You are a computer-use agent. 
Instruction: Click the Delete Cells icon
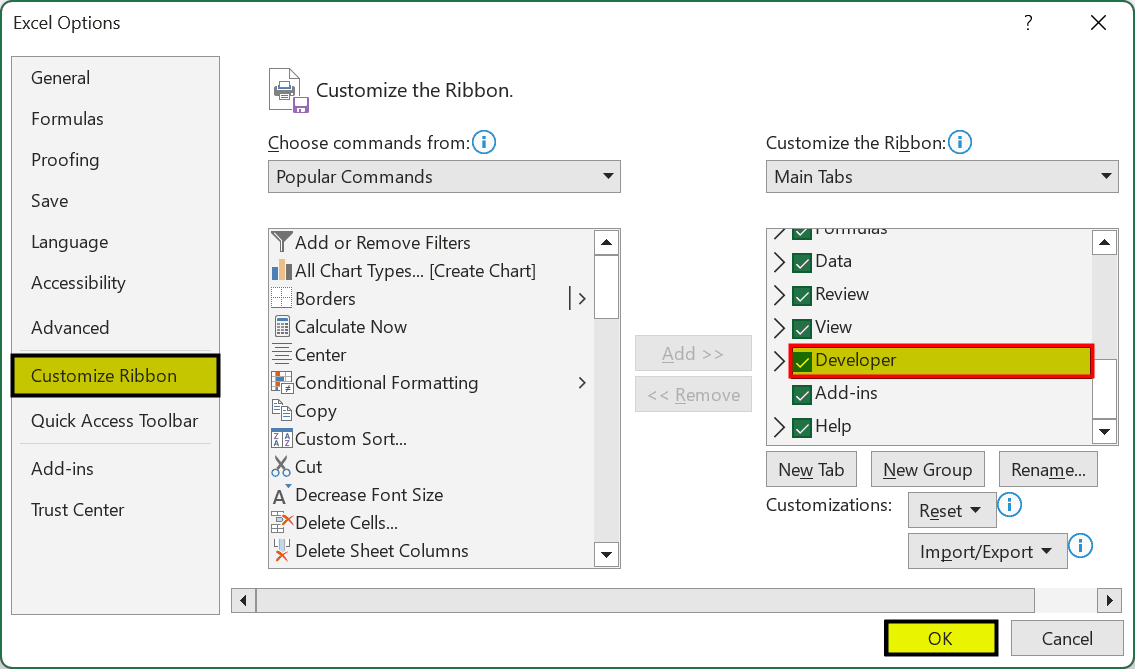click(281, 523)
